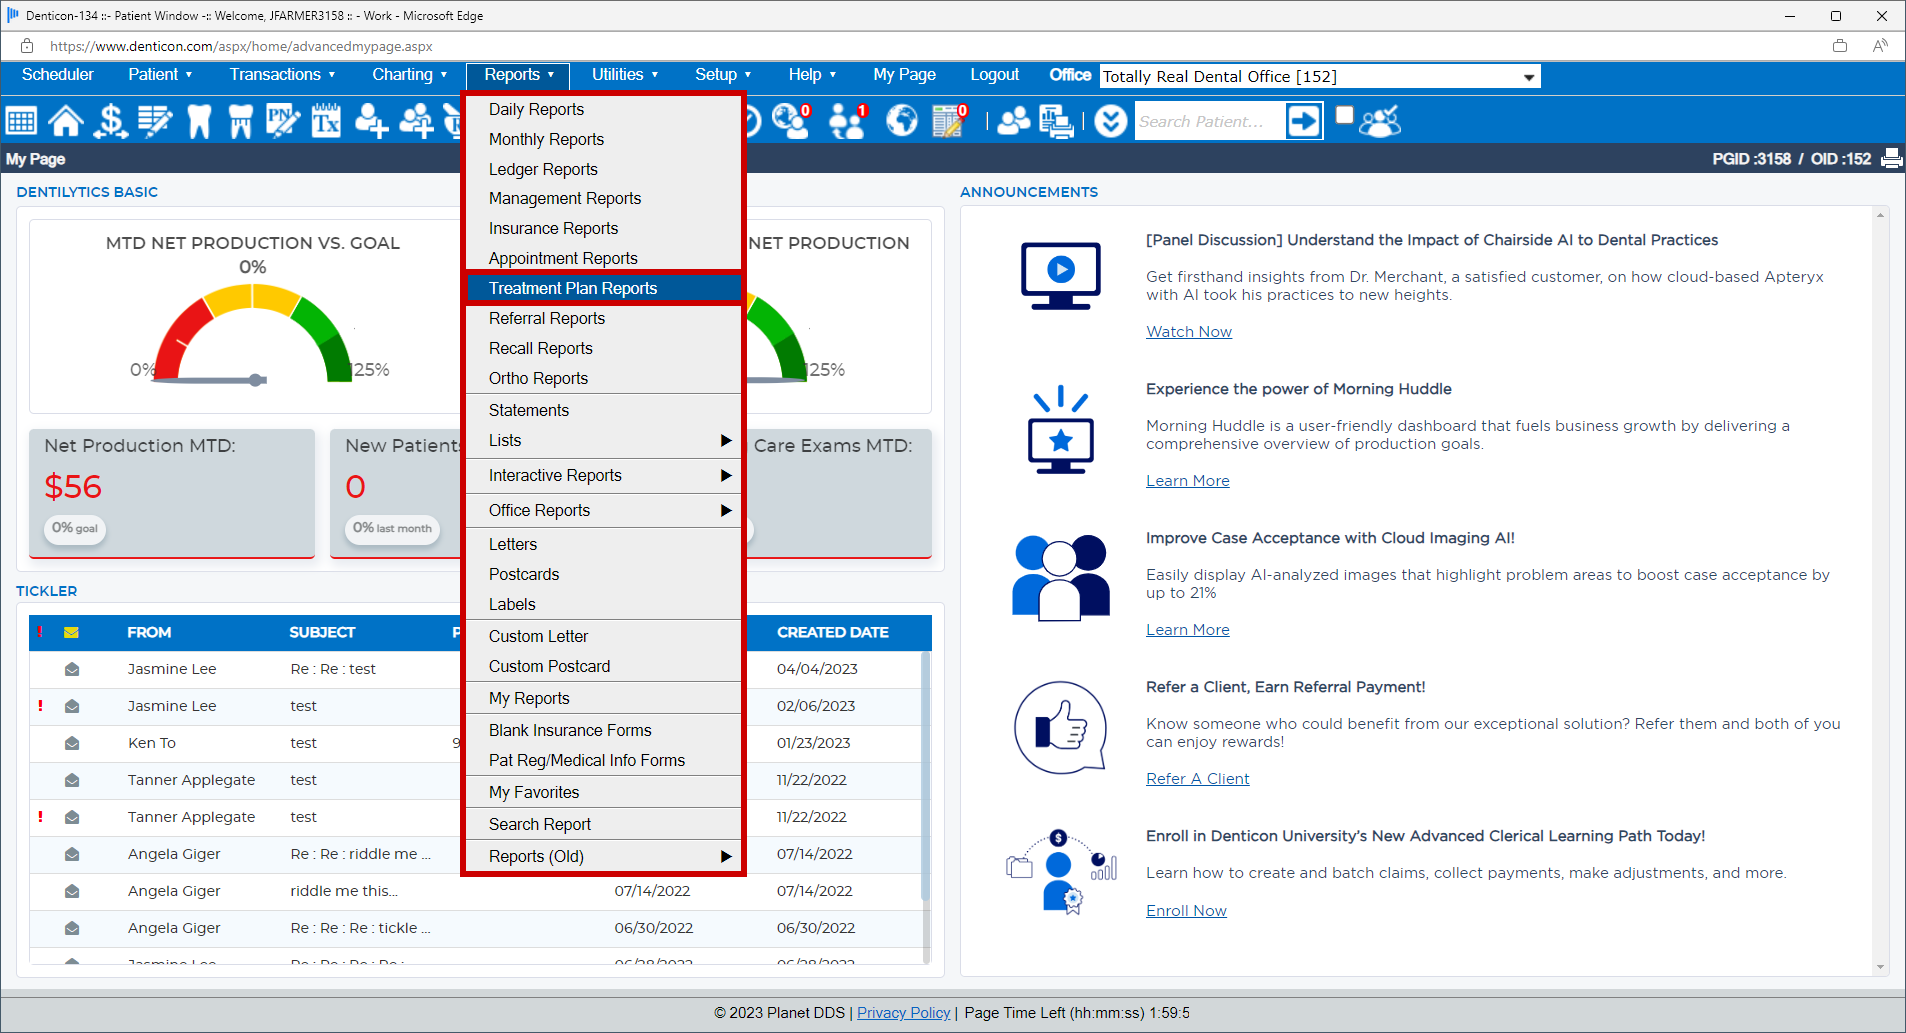Type in the Search Patient field
Viewport: 1906px width, 1033px height.
1208,121
